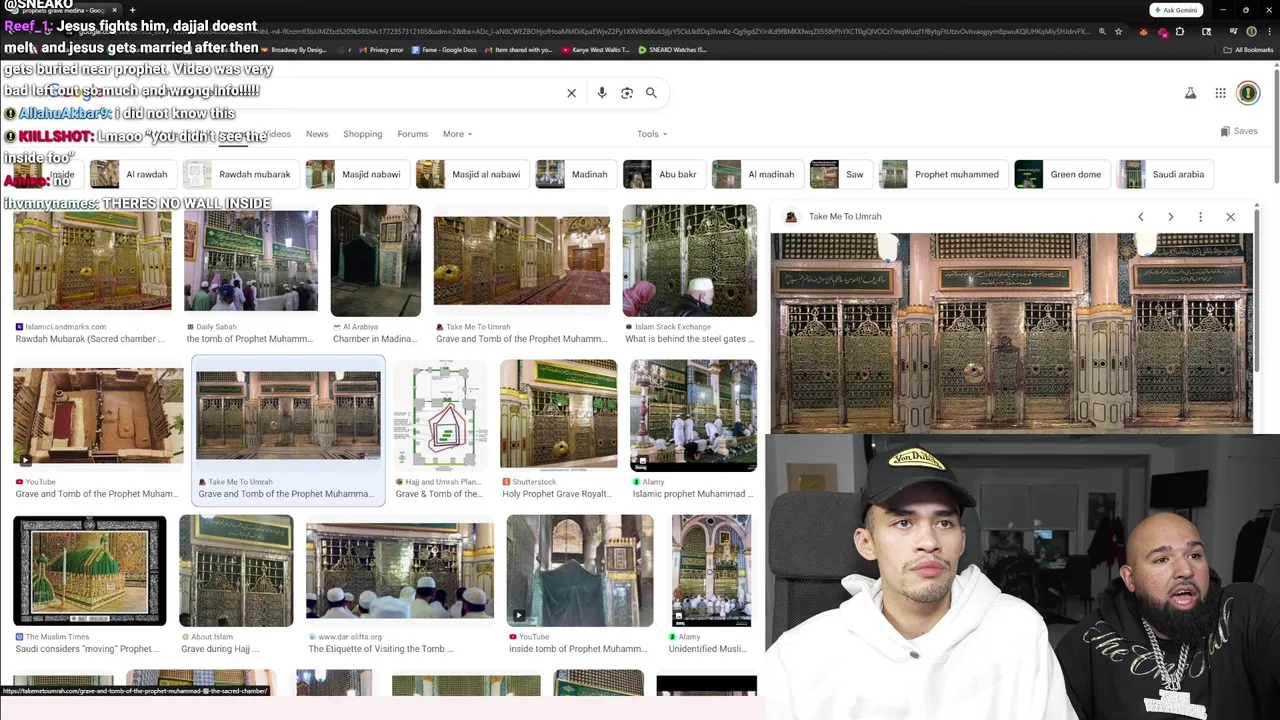Open the dar-alifta Etiquette of Visiting image
Image resolution: width=1280 pixels, height=720 pixels.
[x=399, y=571]
